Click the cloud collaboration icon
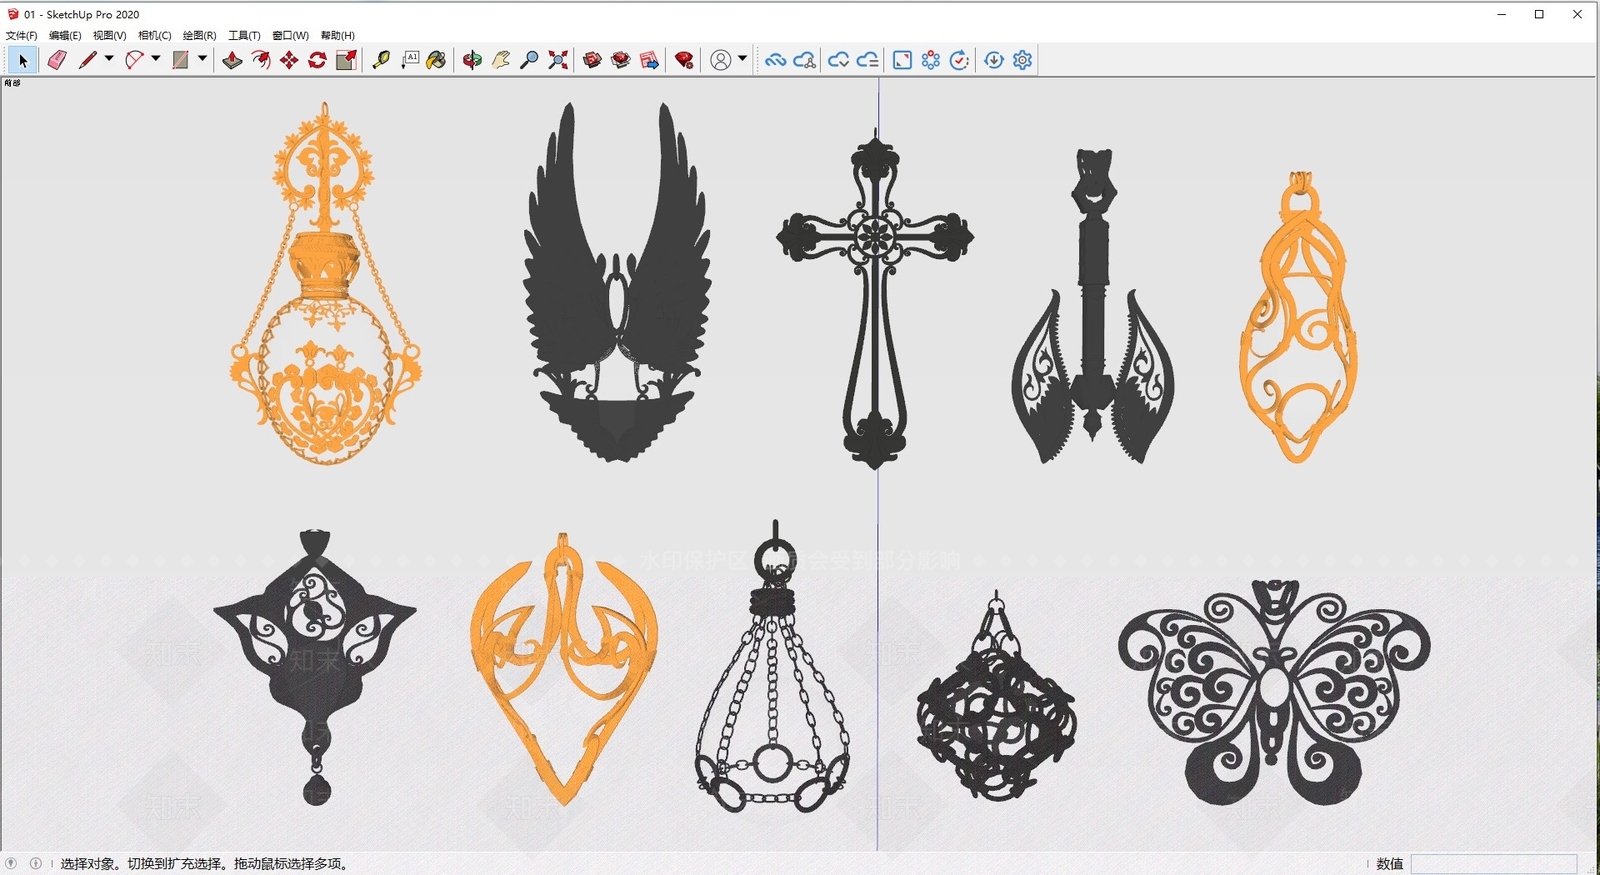This screenshot has width=1600, height=875. 804,60
